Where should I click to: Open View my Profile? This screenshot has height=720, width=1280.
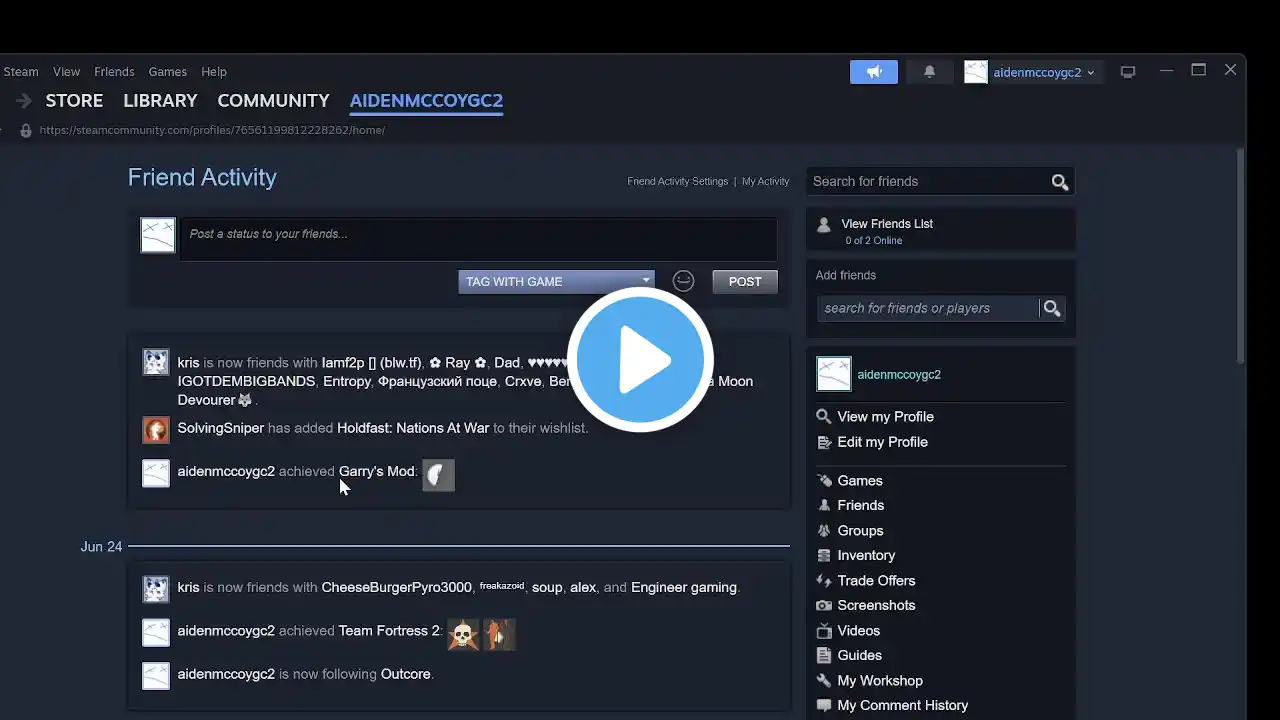pyautogui.click(x=885, y=417)
